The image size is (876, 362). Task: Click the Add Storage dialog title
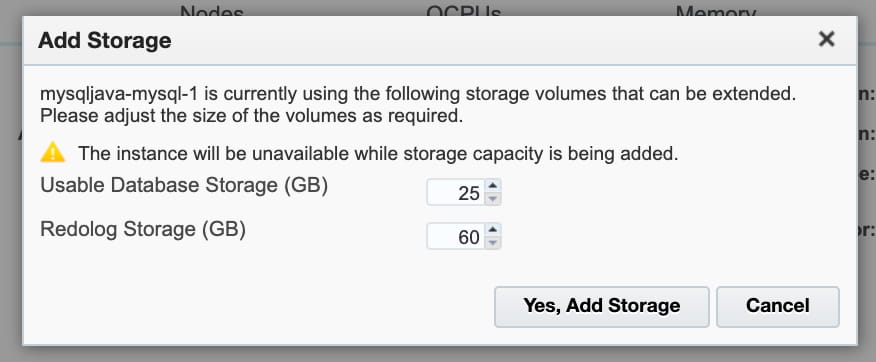click(x=104, y=41)
